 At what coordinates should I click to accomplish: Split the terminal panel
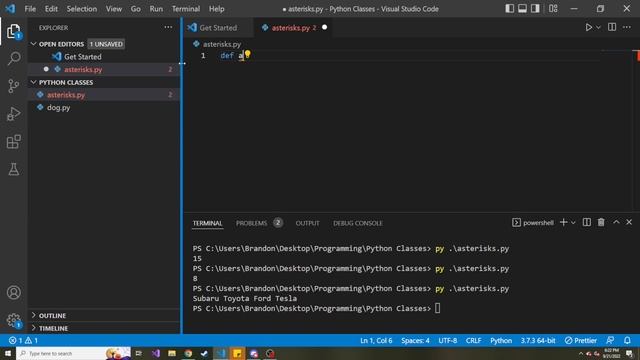587,222
